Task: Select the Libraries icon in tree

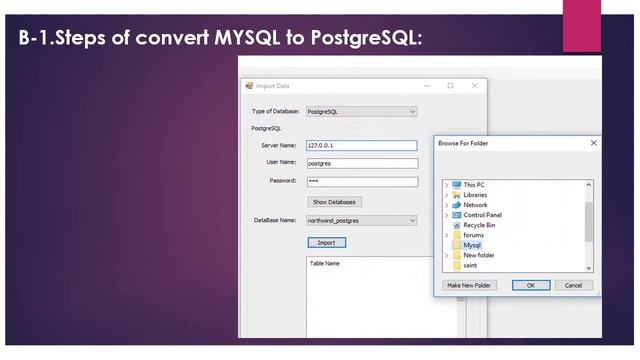Action: pyautogui.click(x=457, y=195)
